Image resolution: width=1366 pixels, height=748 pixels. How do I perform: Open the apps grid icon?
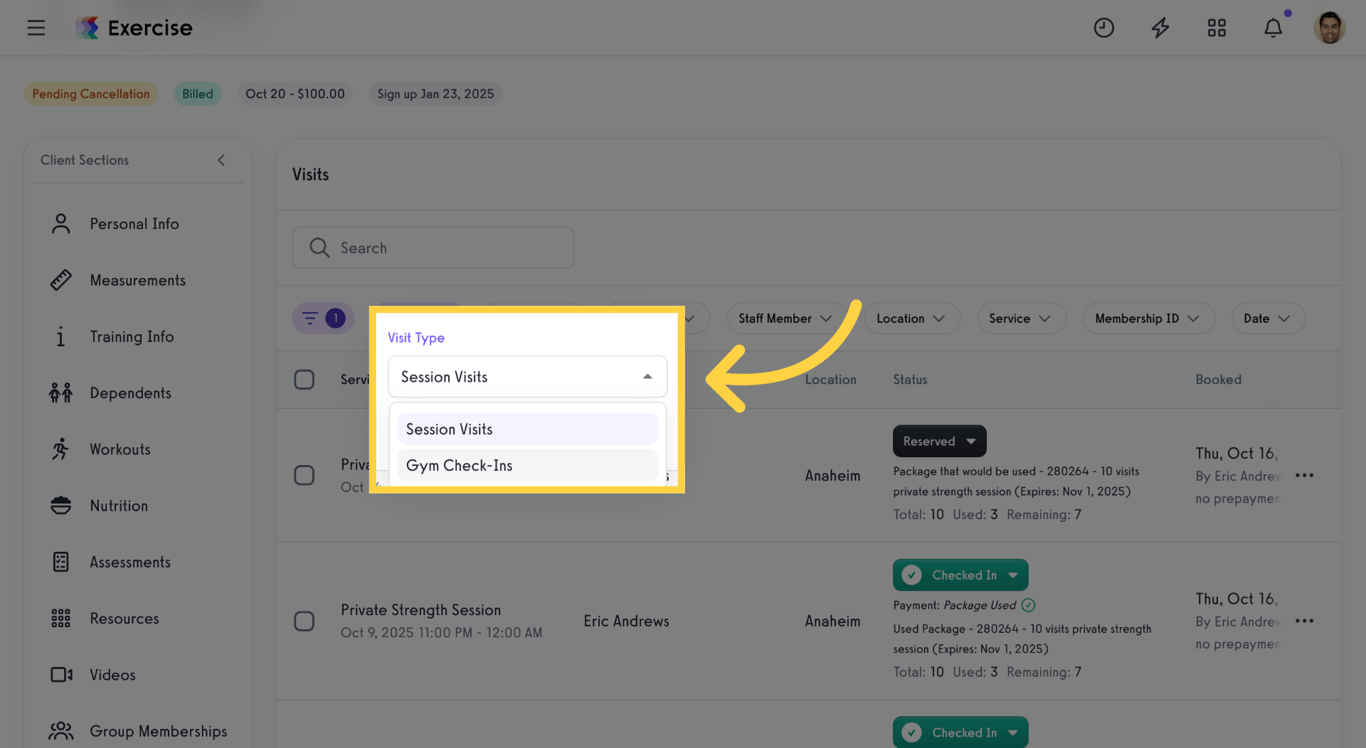click(x=1217, y=28)
